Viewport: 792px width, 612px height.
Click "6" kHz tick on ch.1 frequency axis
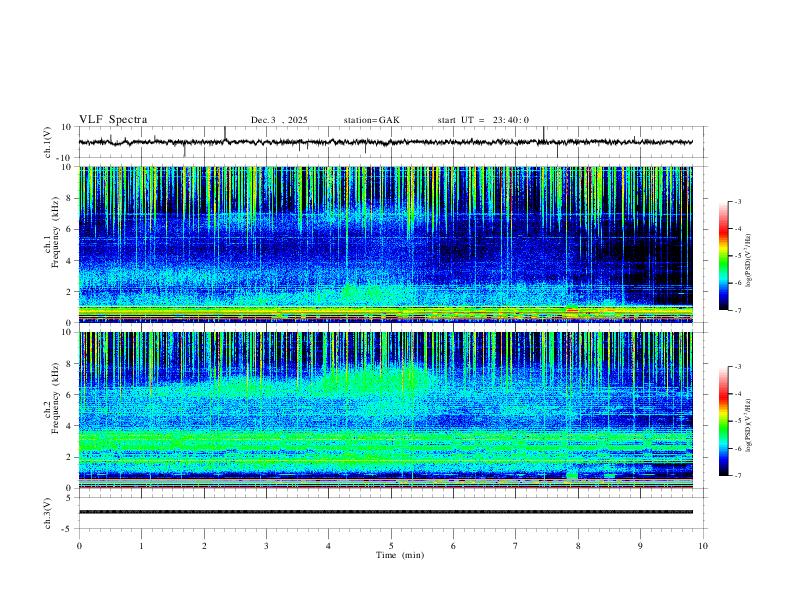[x=70, y=229]
